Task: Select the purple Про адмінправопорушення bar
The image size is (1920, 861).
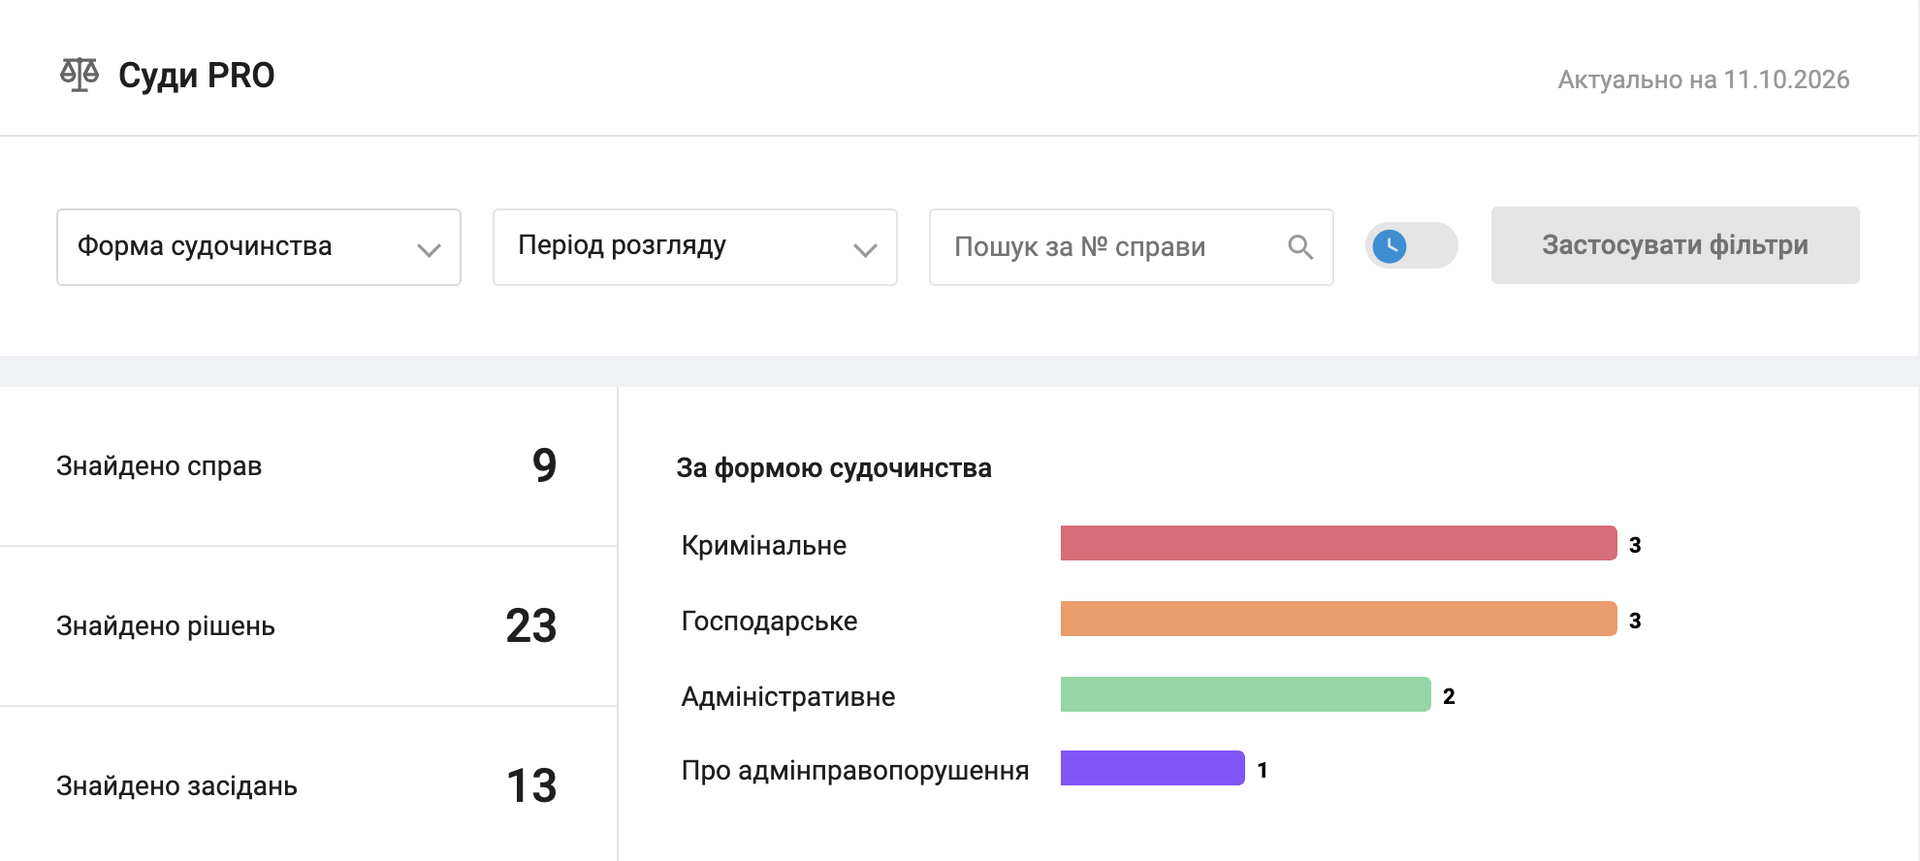Action: tap(1153, 768)
